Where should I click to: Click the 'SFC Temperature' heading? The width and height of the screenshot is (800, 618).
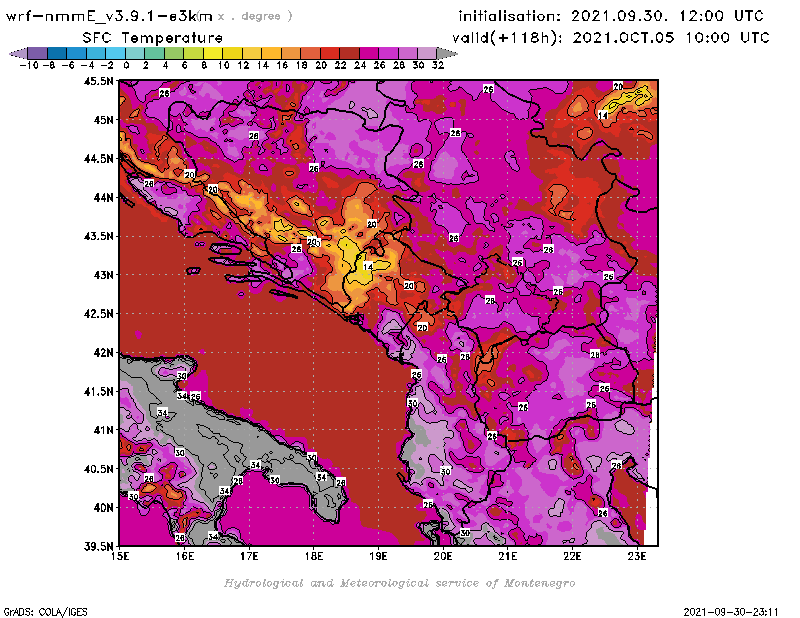pos(153,38)
